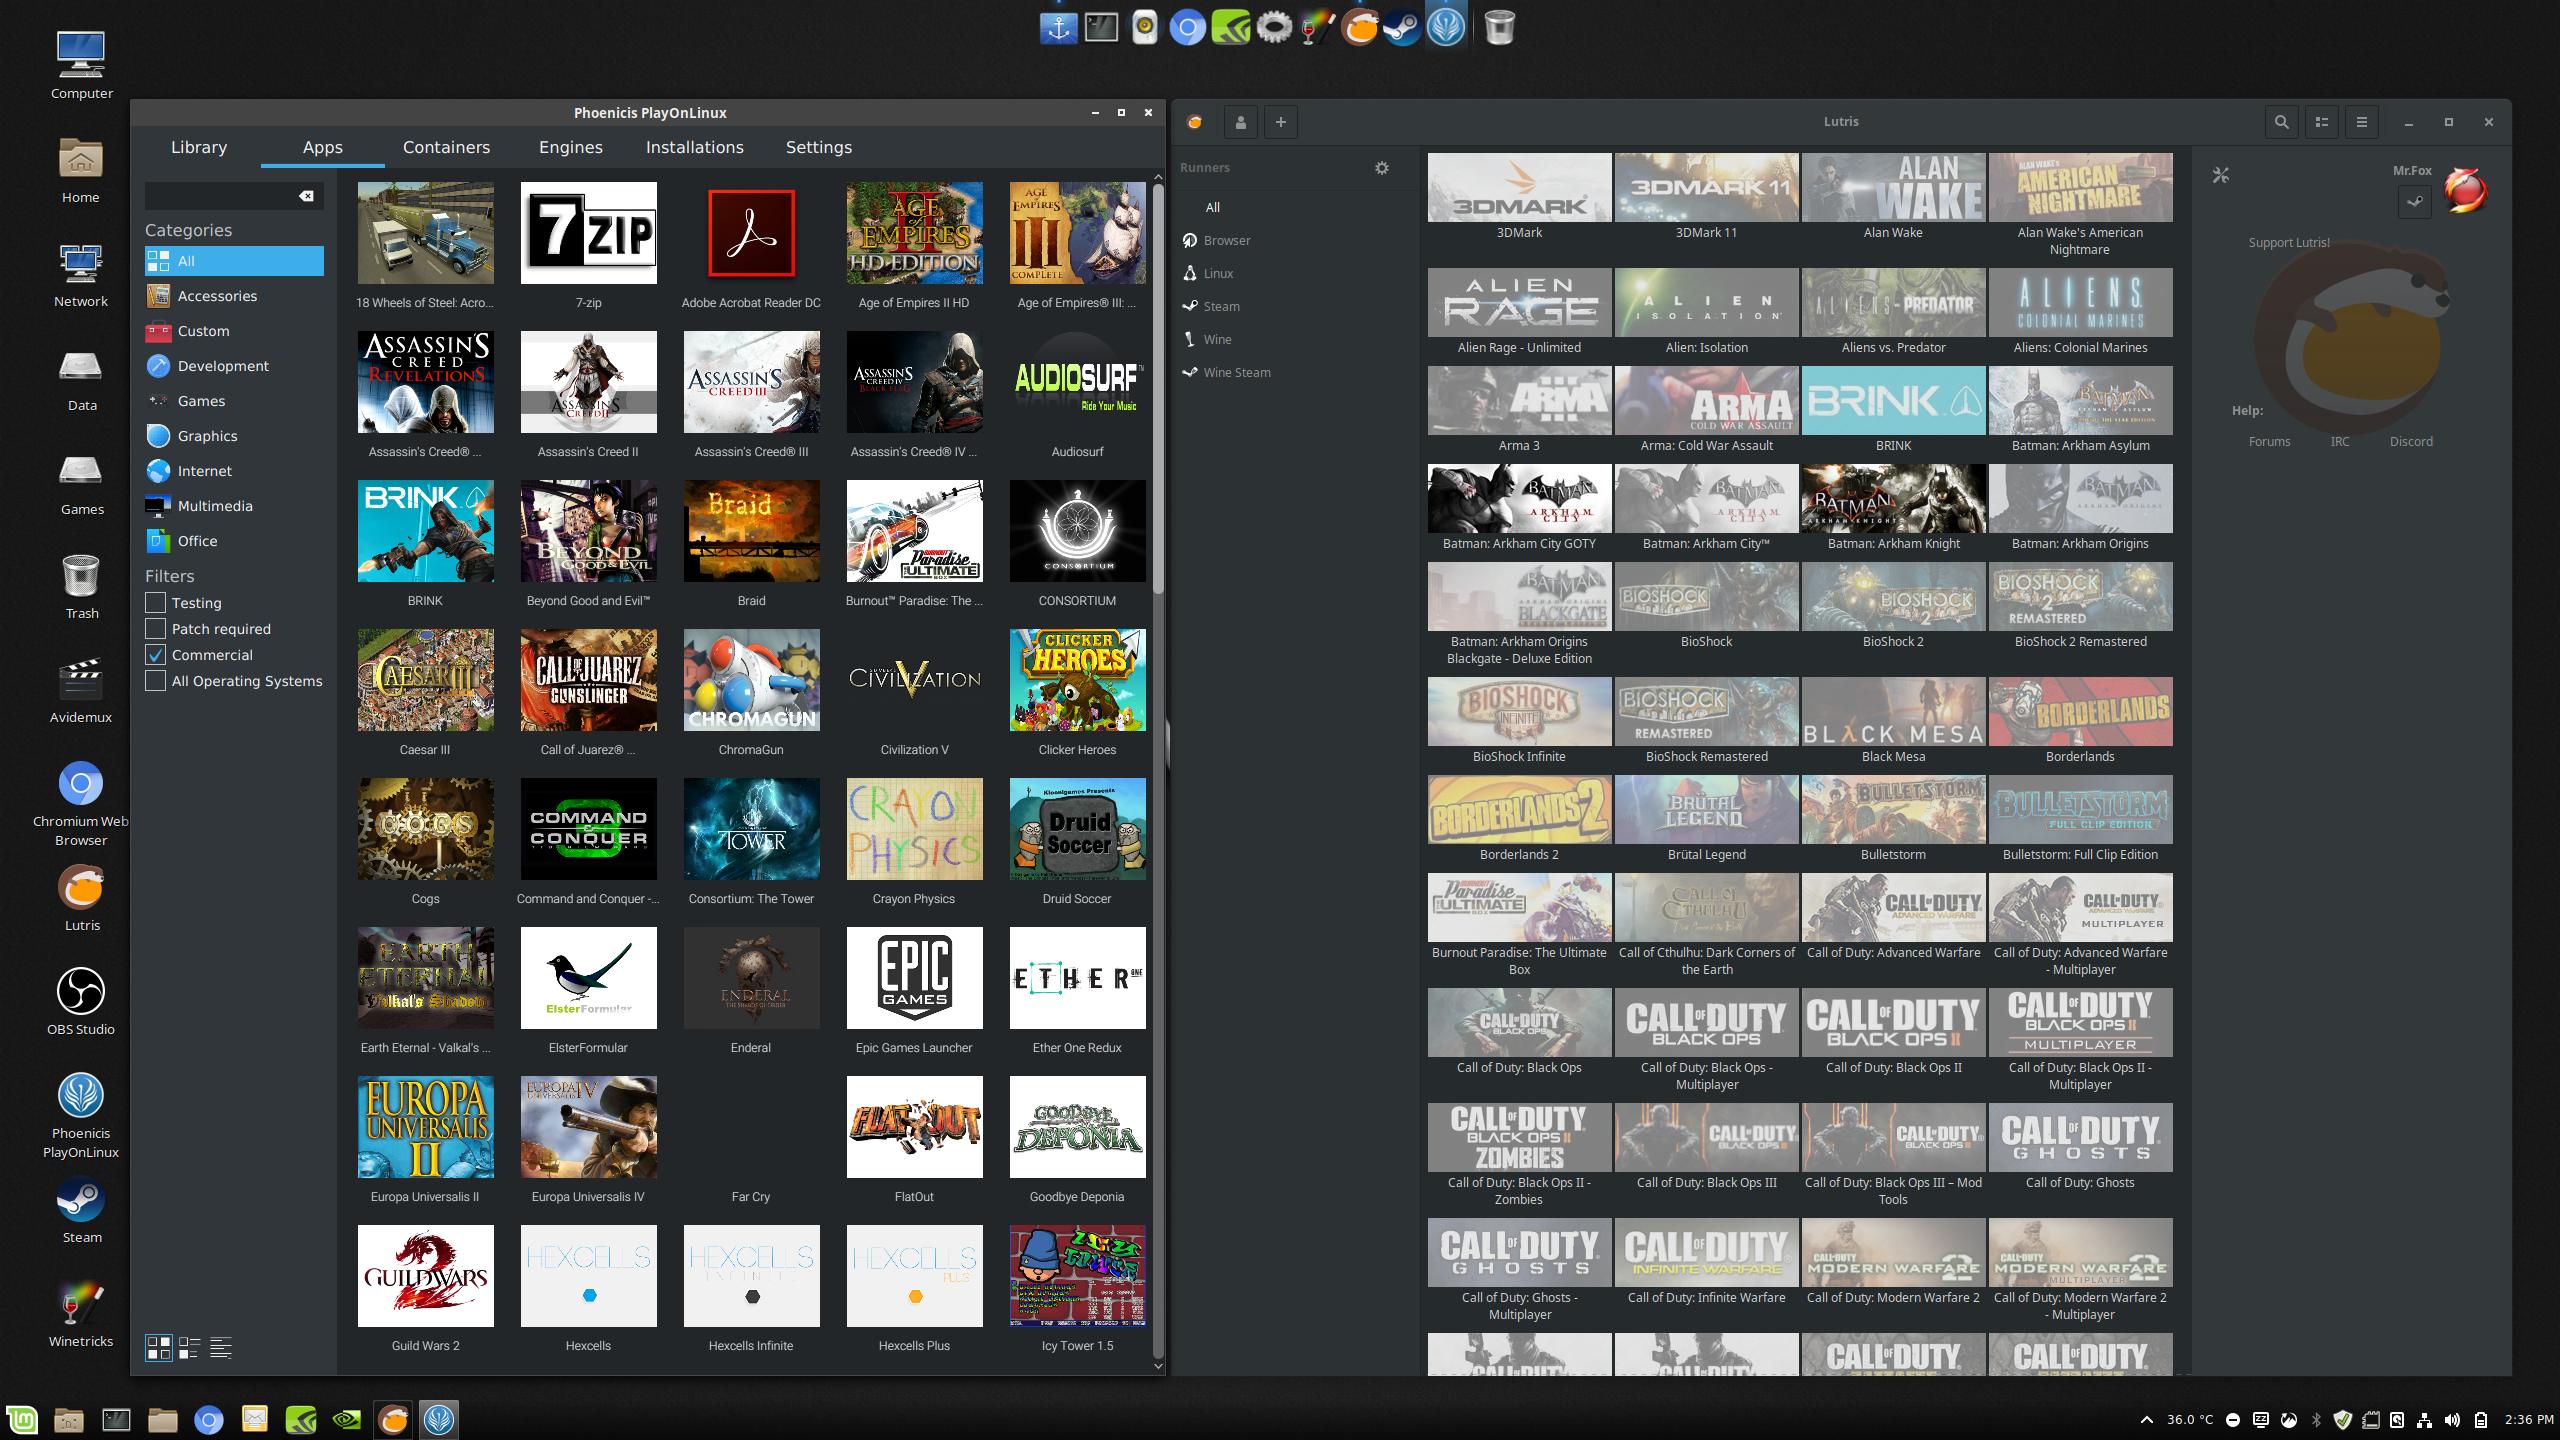2560x1440 pixels.
Task: Switch PlayOnLinux to detailed list view
Action: [221, 1348]
